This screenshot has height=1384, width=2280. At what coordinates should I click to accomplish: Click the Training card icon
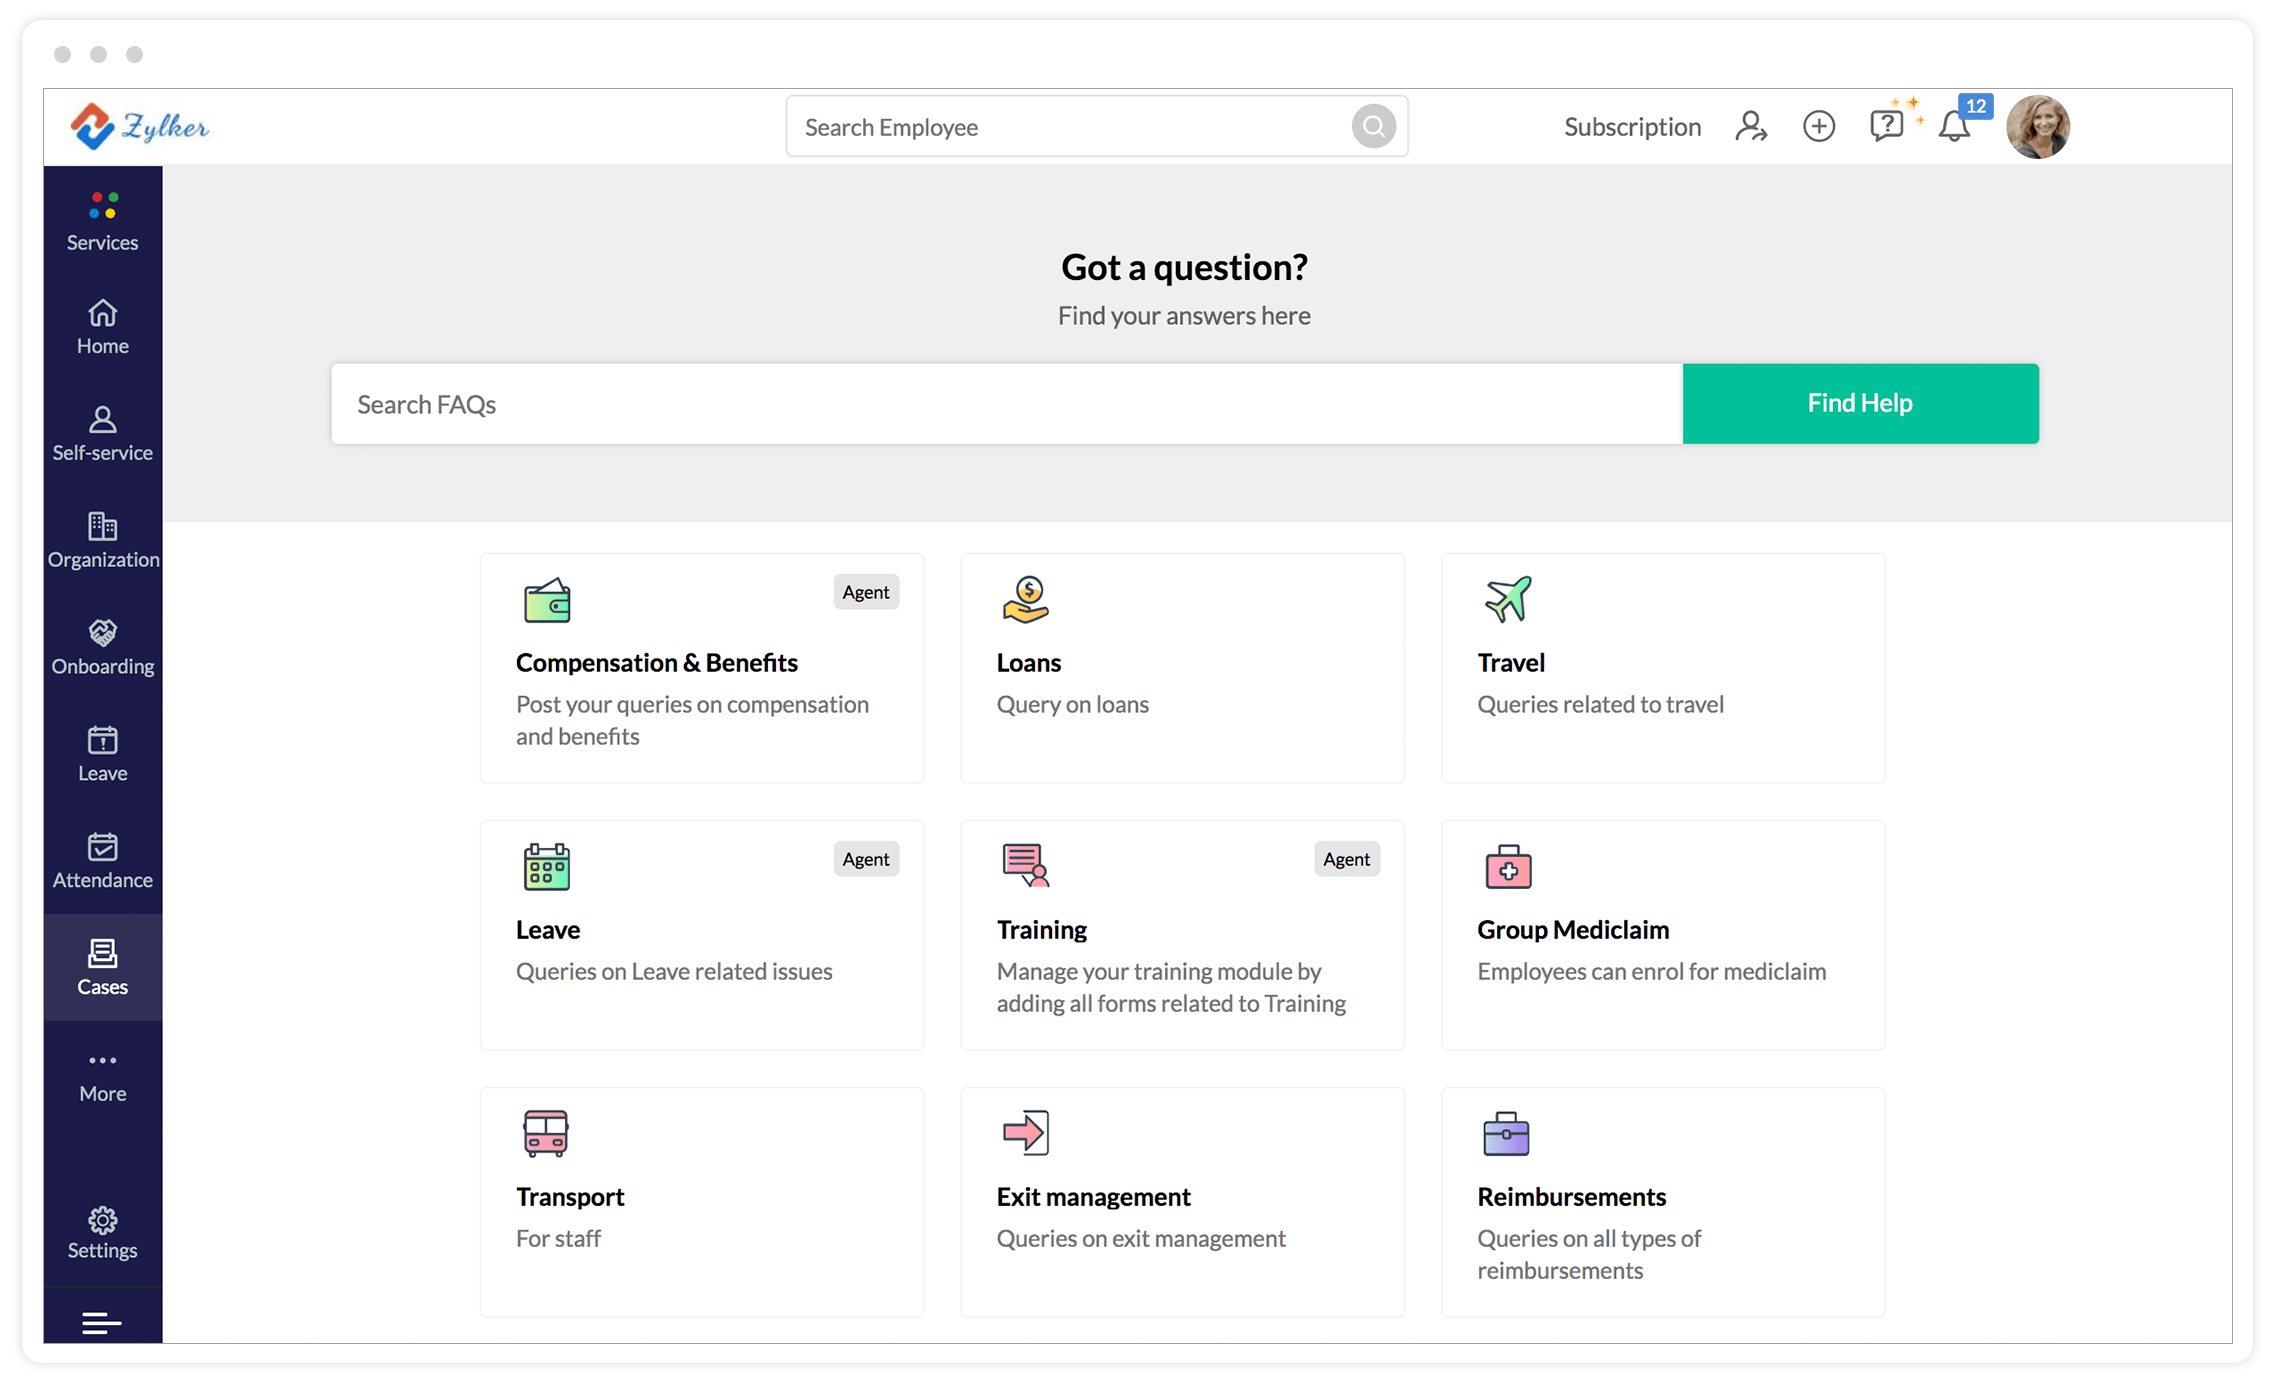pos(1026,866)
